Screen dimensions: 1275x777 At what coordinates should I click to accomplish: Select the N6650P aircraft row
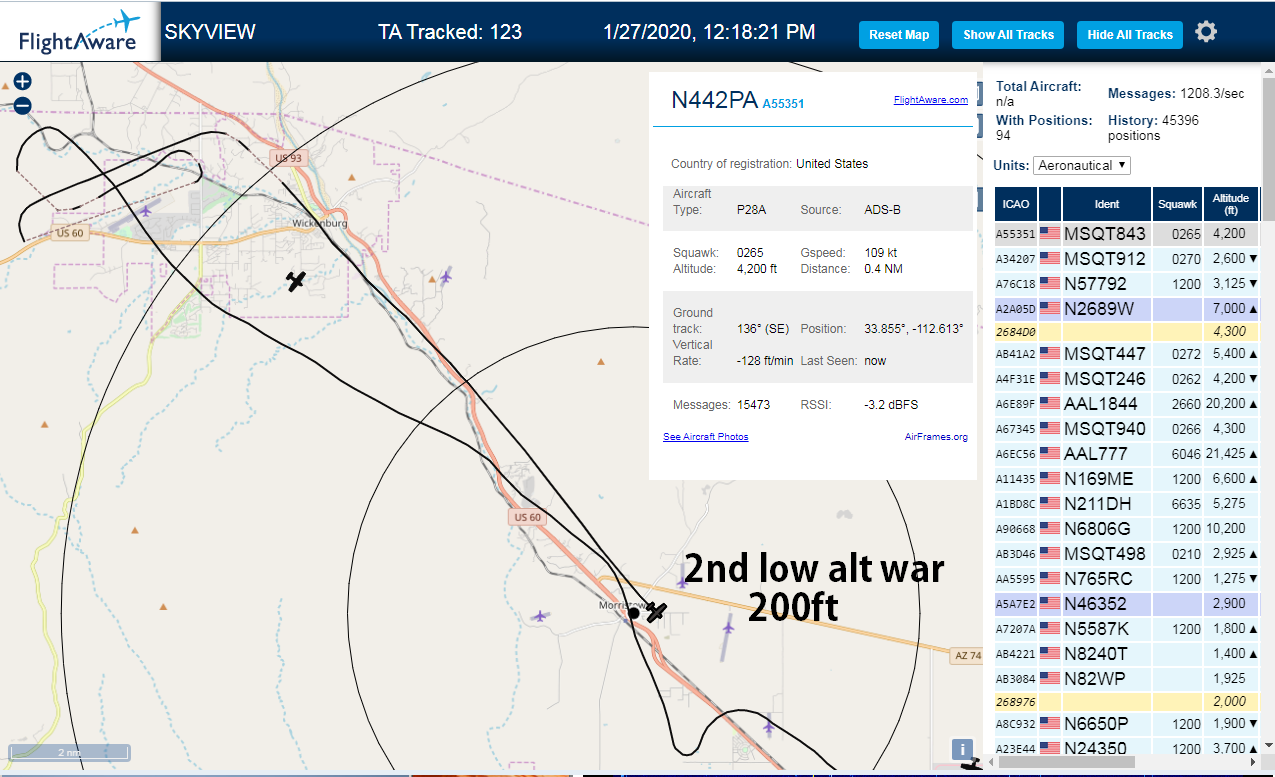pyautogui.click(x=1127, y=724)
